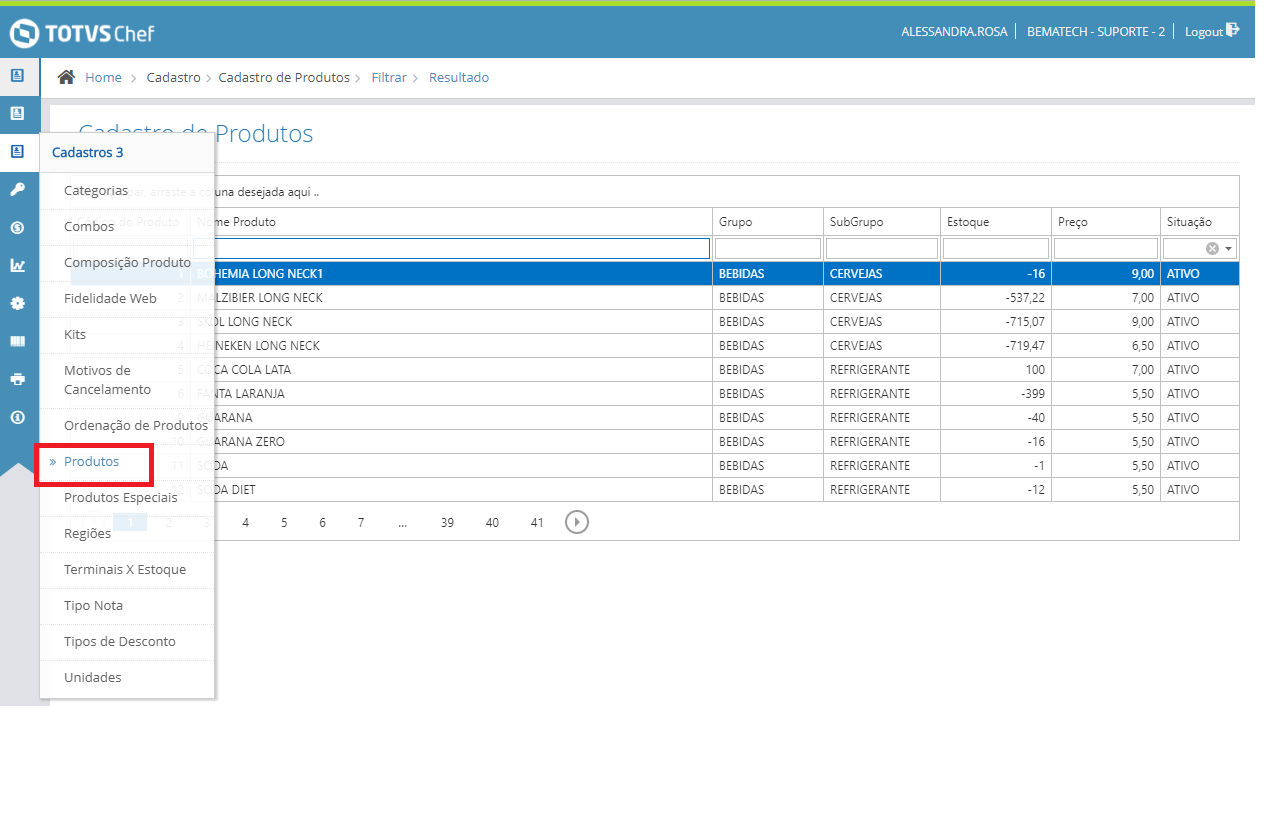Image resolution: width=1266 pixels, height=818 pixels.
Task: Open Fidelidade Web menu item
Action: click(110, 298)
